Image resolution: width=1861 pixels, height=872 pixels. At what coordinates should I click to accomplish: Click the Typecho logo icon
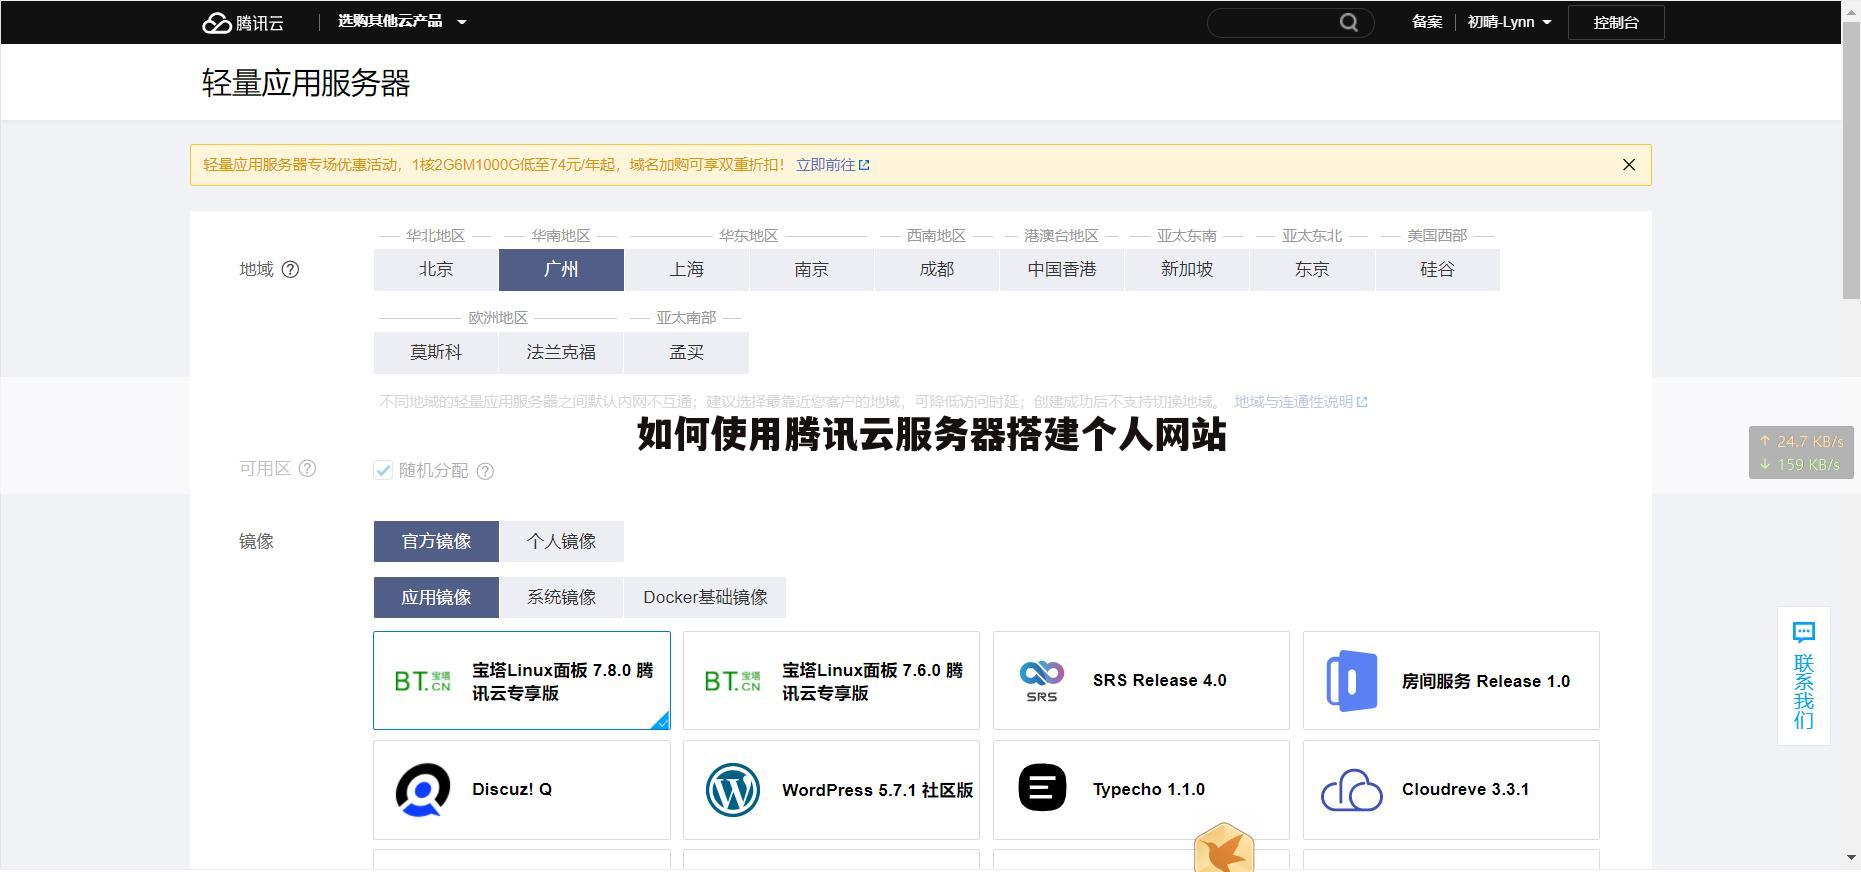[1042, 788]
